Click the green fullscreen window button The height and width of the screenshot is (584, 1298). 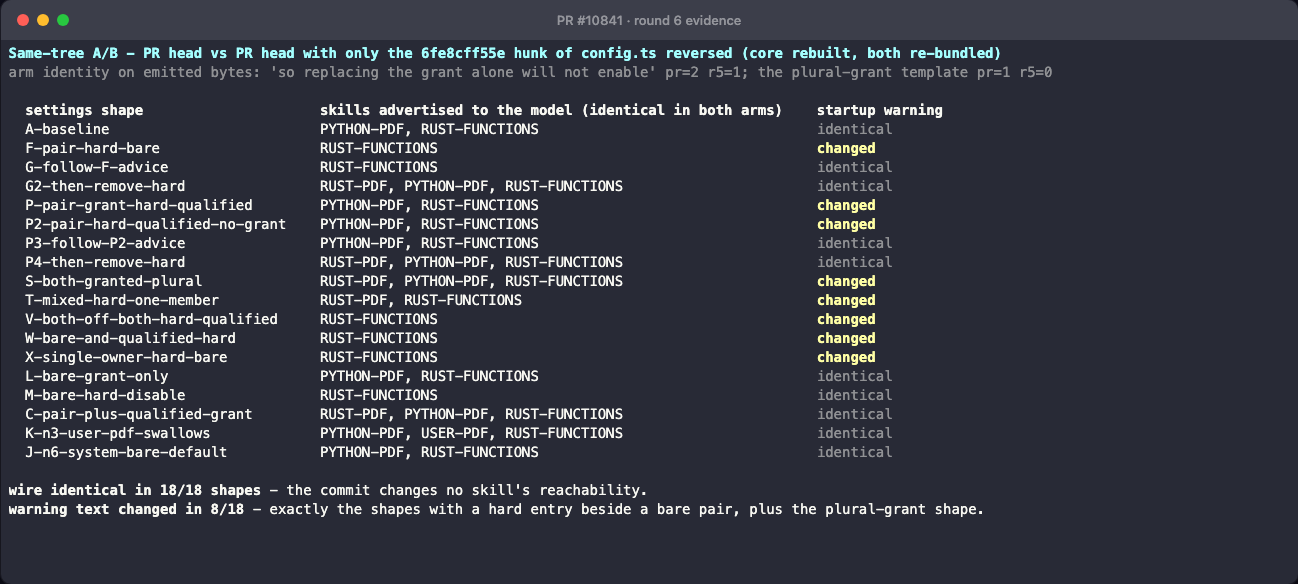63,20
